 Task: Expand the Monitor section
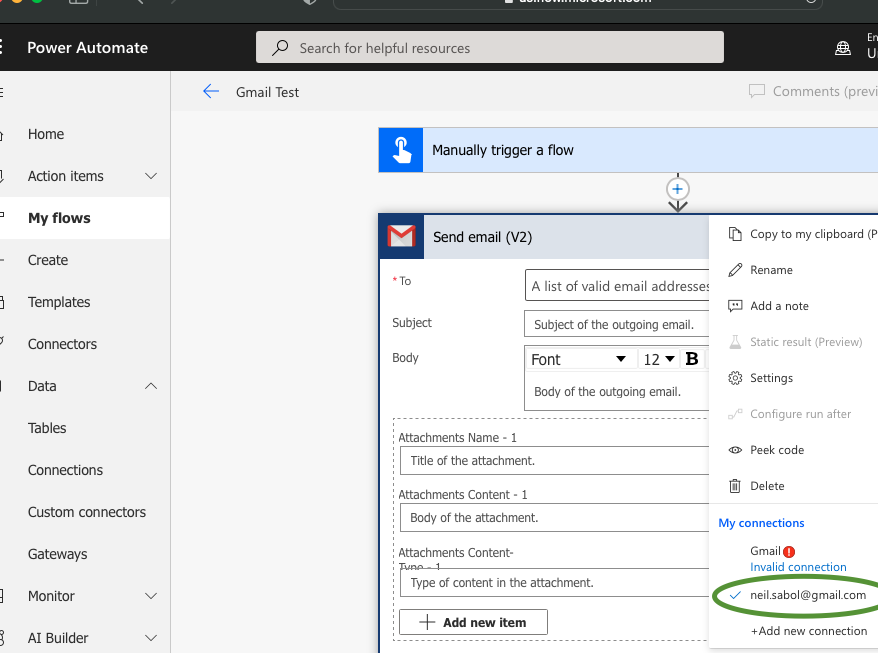[x=150, y=596]
